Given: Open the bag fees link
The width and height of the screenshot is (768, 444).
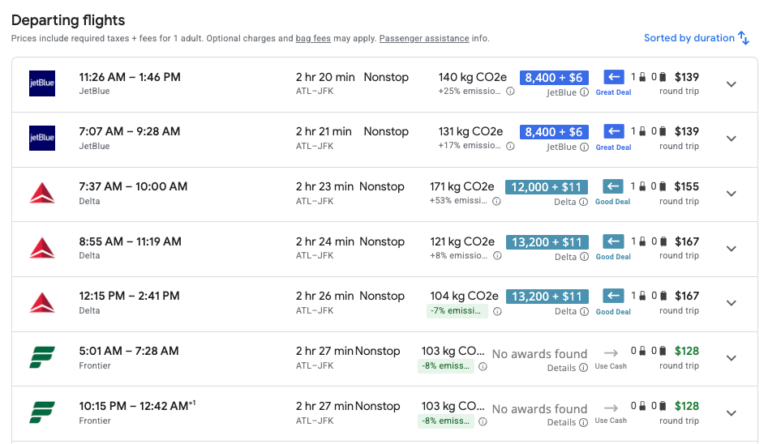Looking at the screenshot, I should (313, 38).
